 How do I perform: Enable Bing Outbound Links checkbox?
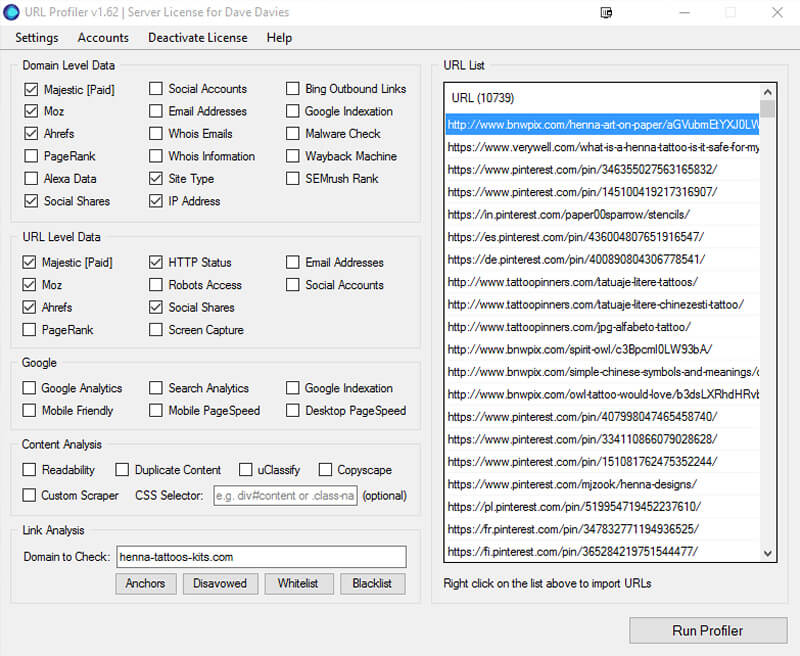tap(292, 88)
